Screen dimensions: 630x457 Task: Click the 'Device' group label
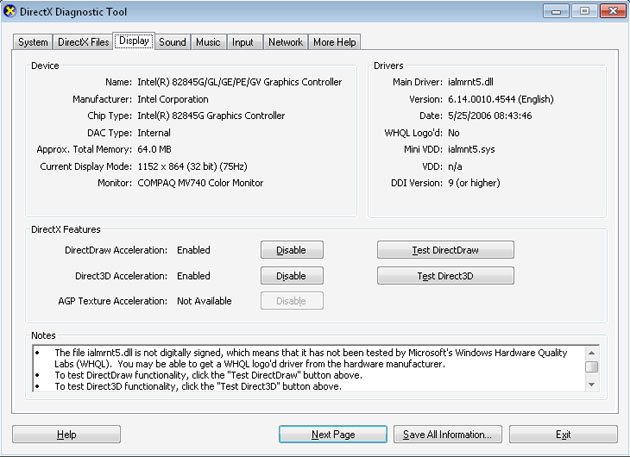[45, 66]
